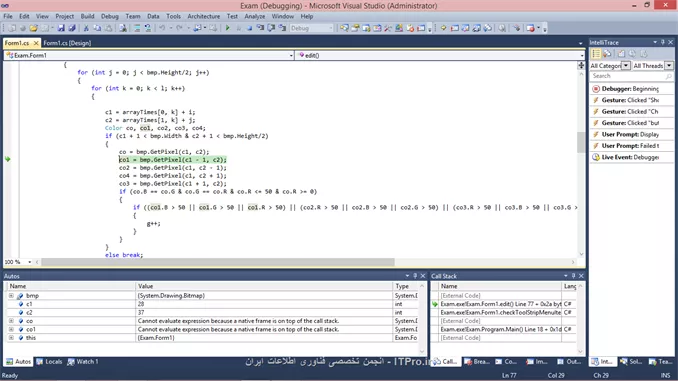Switch to the Solution Explorer bottom tab
Viewport: 678px width, 381px height.
tap(631, 362)
